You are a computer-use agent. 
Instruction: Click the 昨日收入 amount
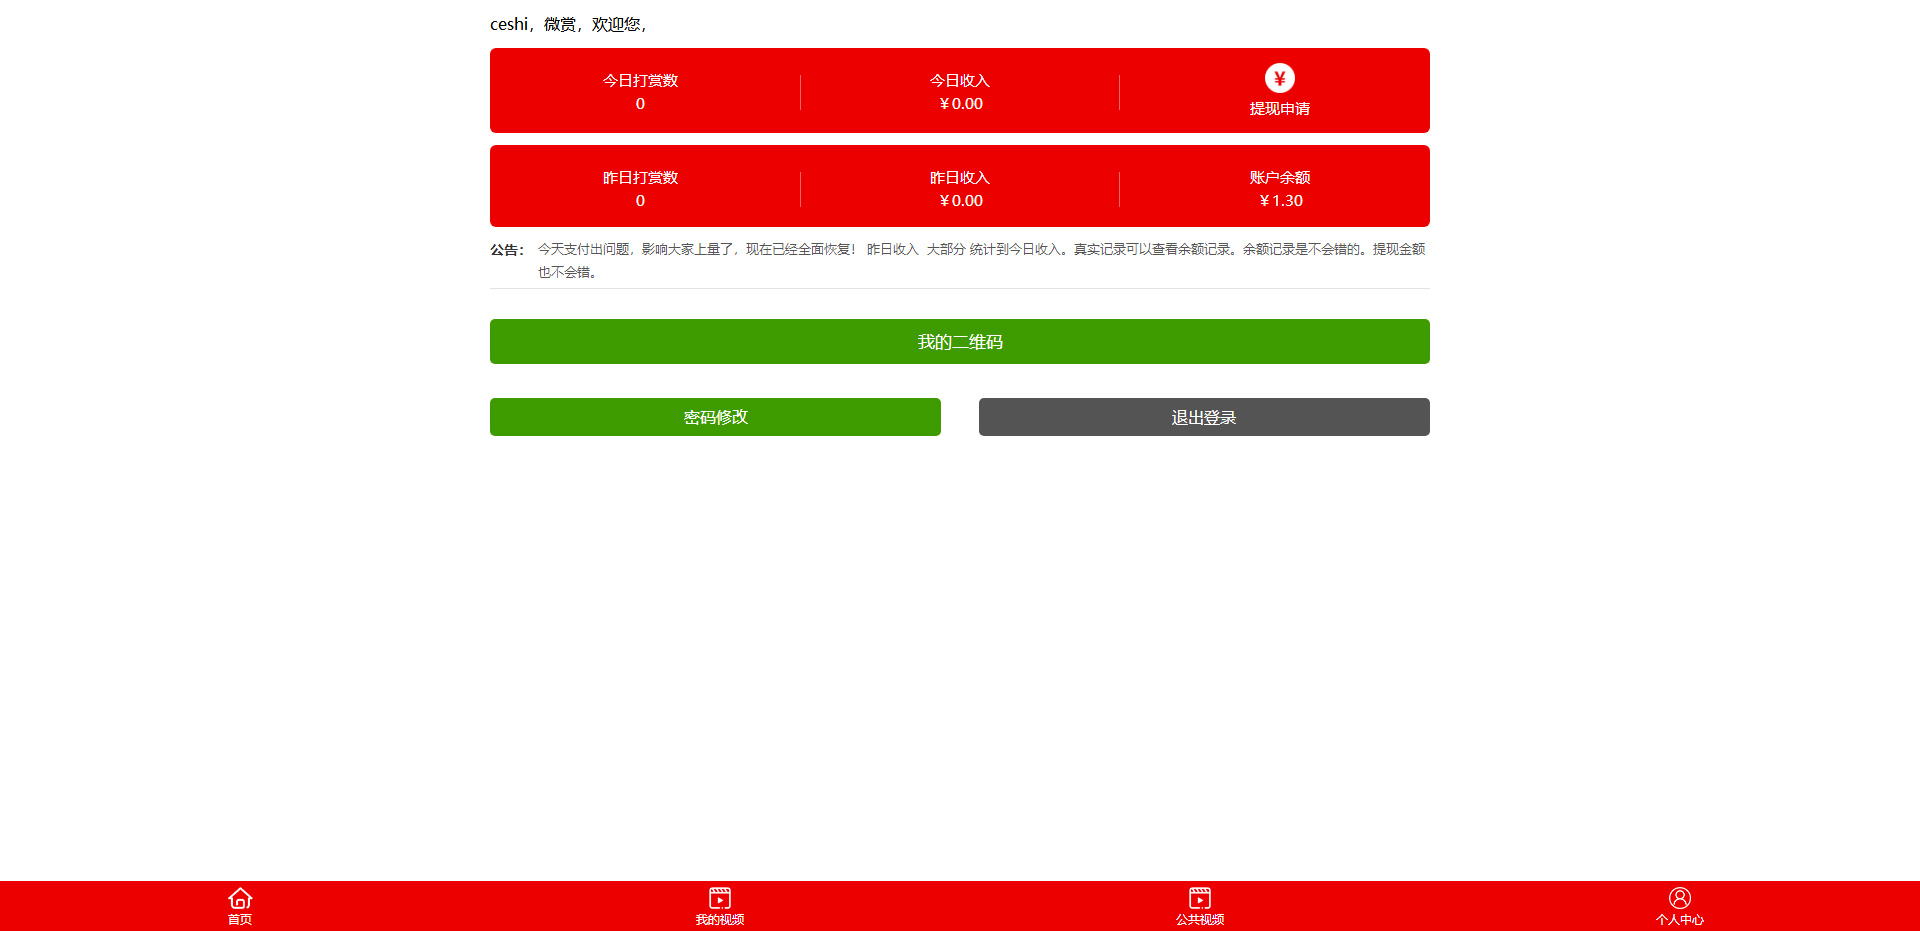pyautogui.click(x=960, y=201)
